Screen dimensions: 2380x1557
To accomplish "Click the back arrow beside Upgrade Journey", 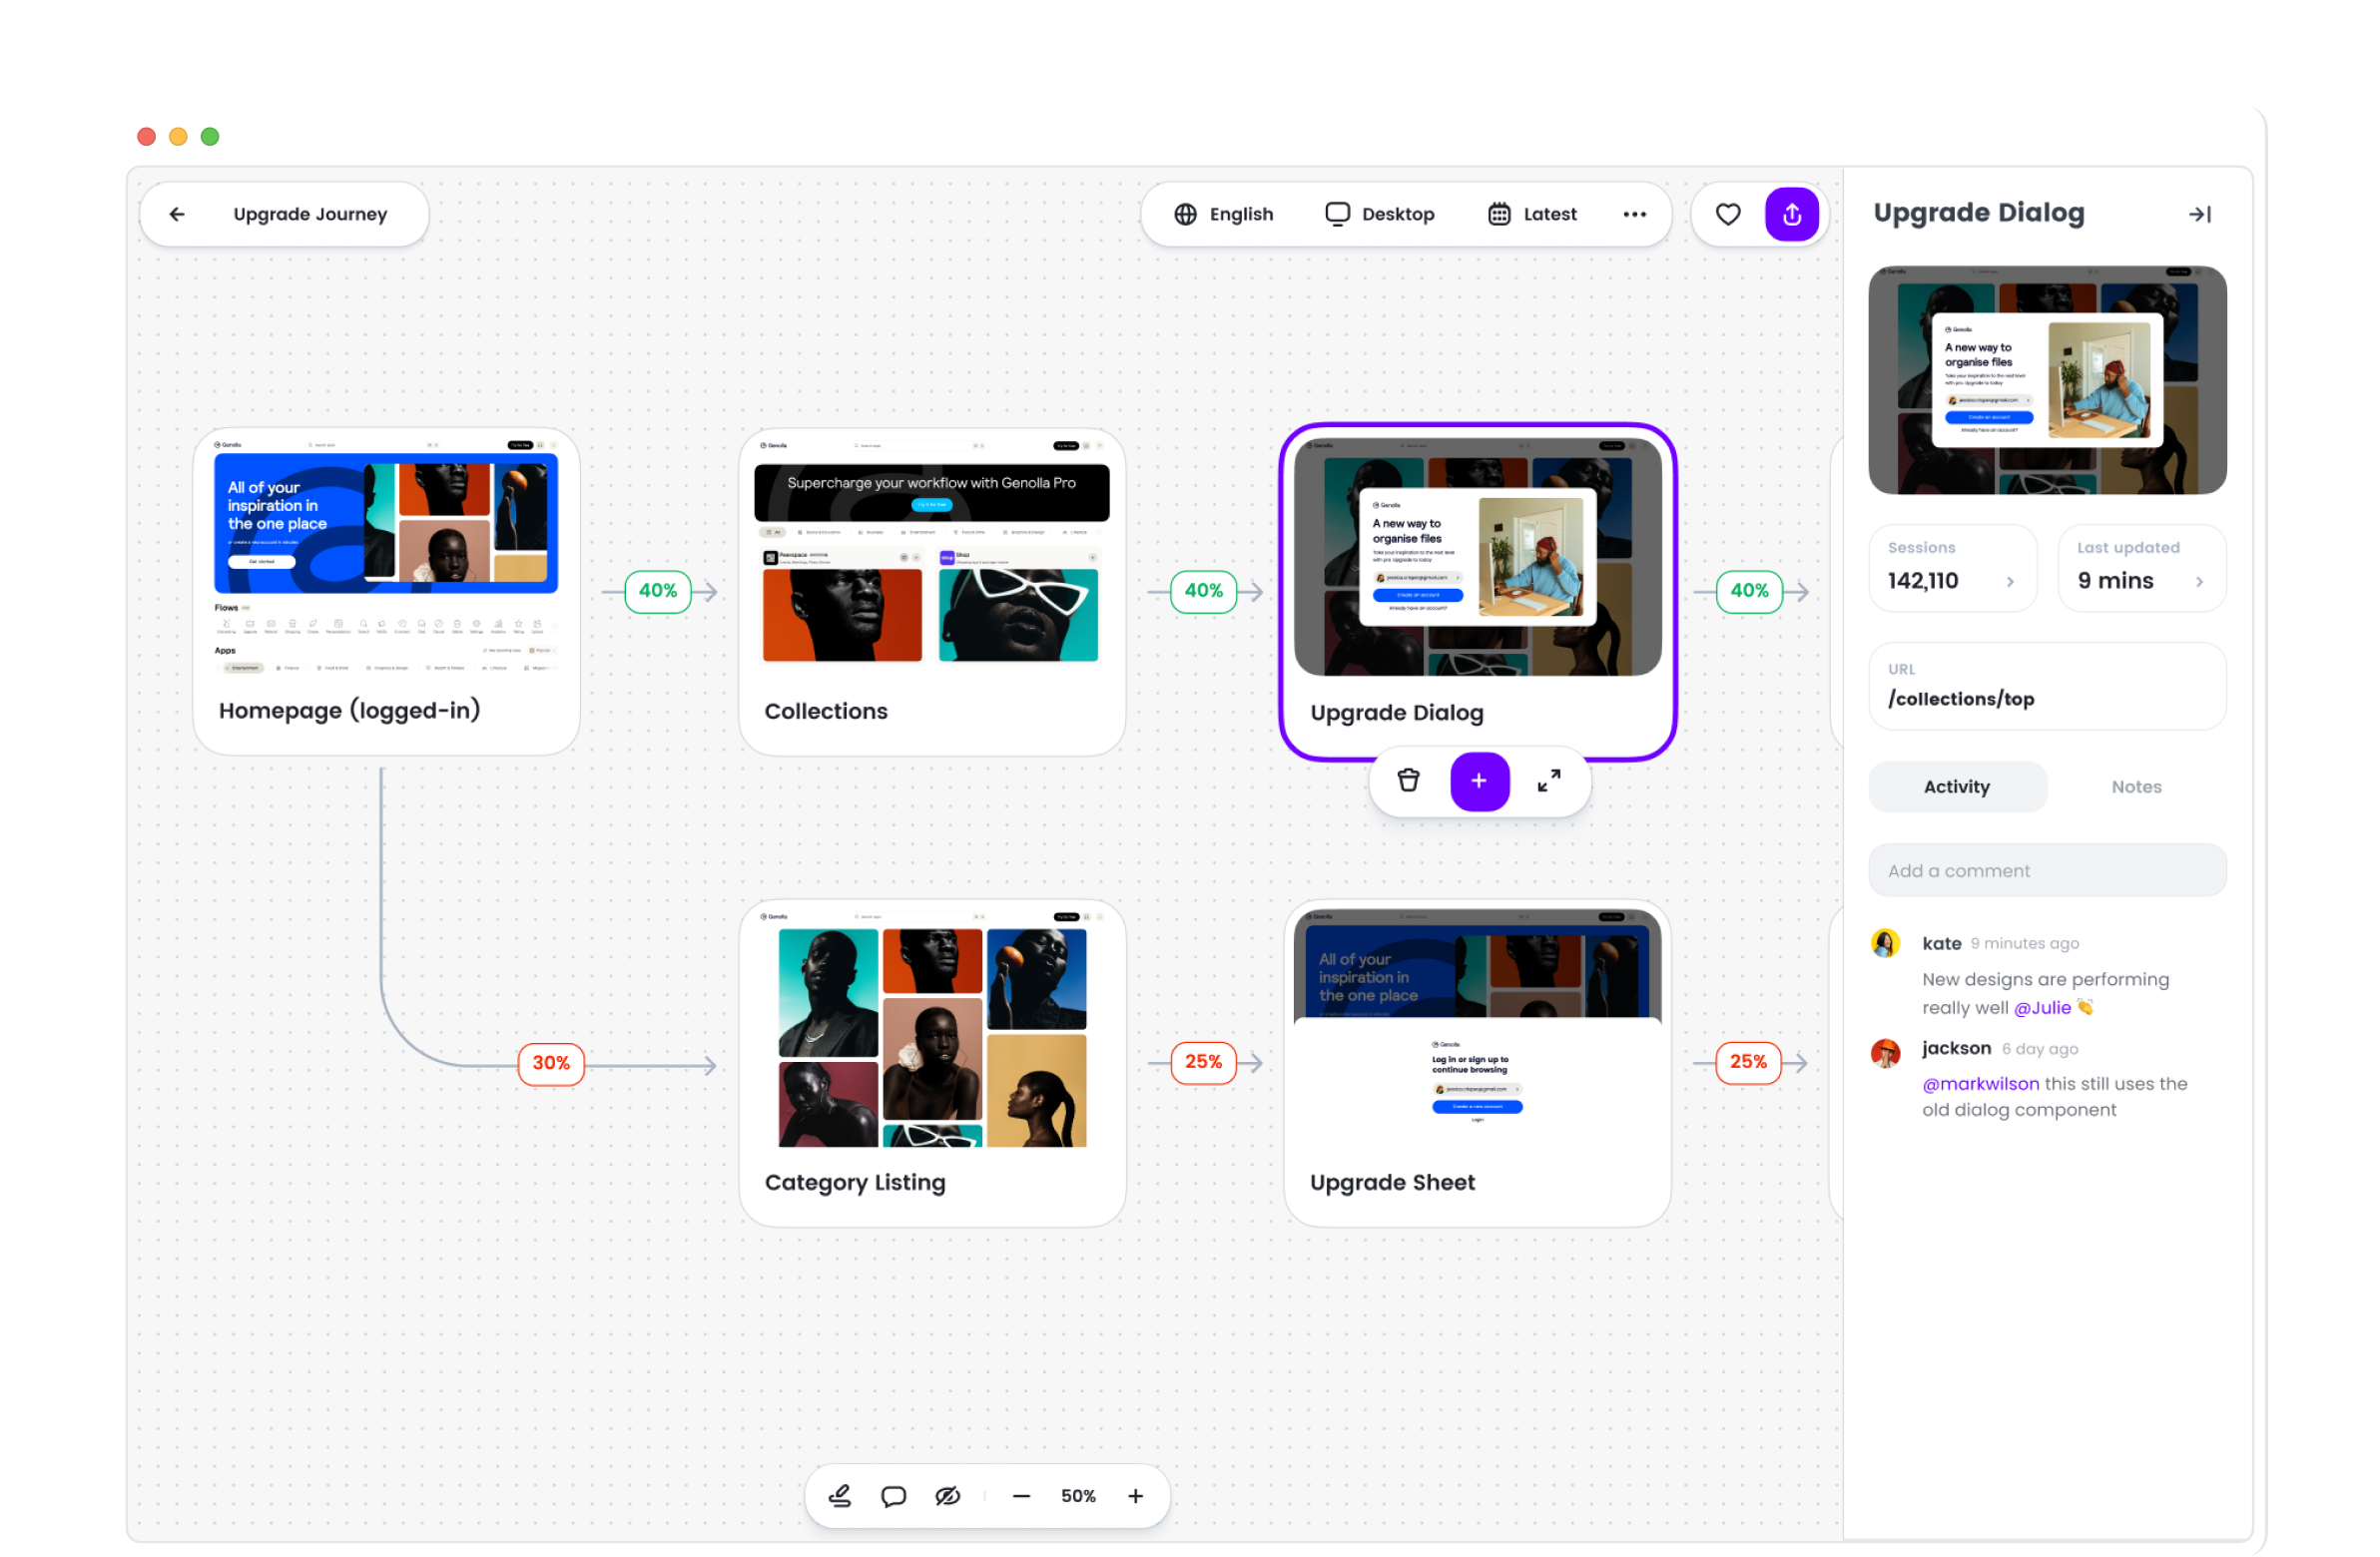I will (177, 214).
